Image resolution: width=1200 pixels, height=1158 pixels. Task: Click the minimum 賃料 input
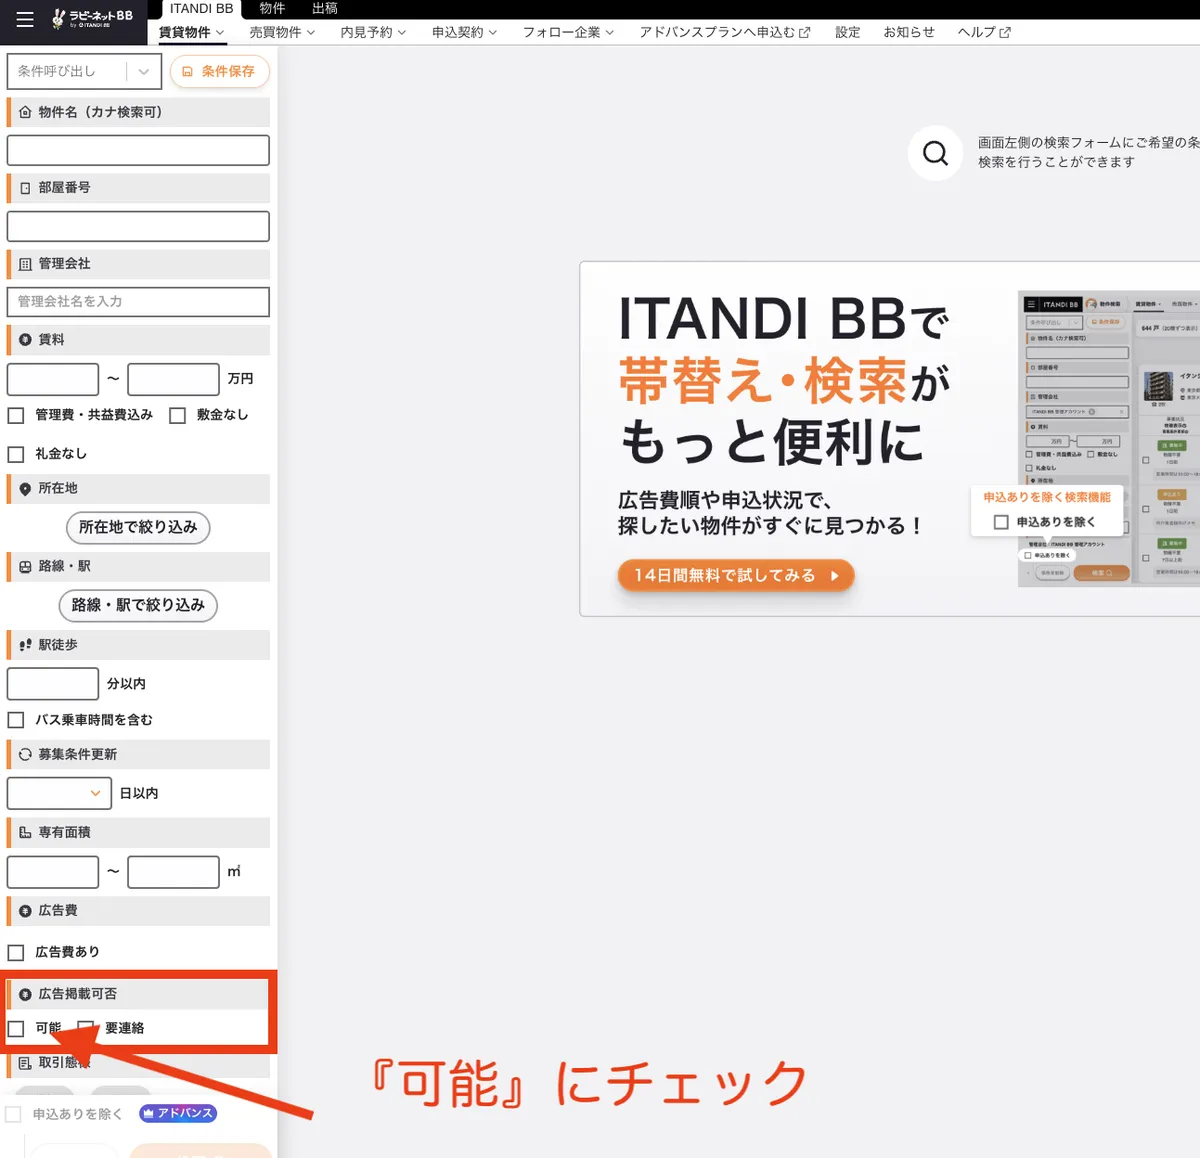pyautogui.click(x=53, y=379)
